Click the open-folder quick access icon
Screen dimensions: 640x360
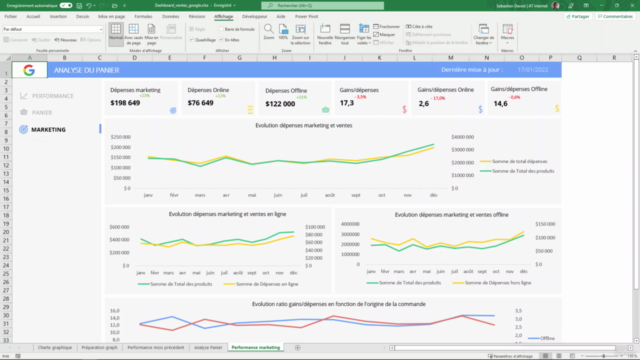tap(115, 6)
